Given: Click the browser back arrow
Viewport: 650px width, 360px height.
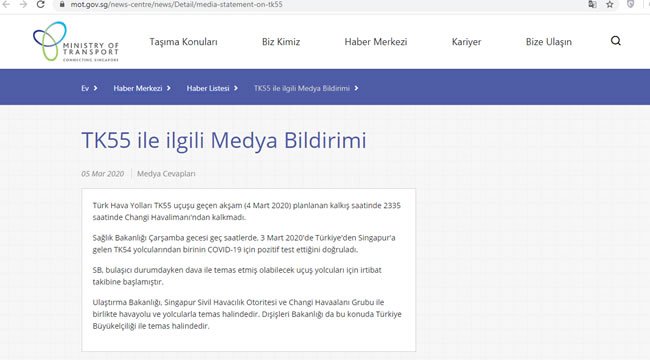Looking at the screenshot, I should (x=6, y=4).
